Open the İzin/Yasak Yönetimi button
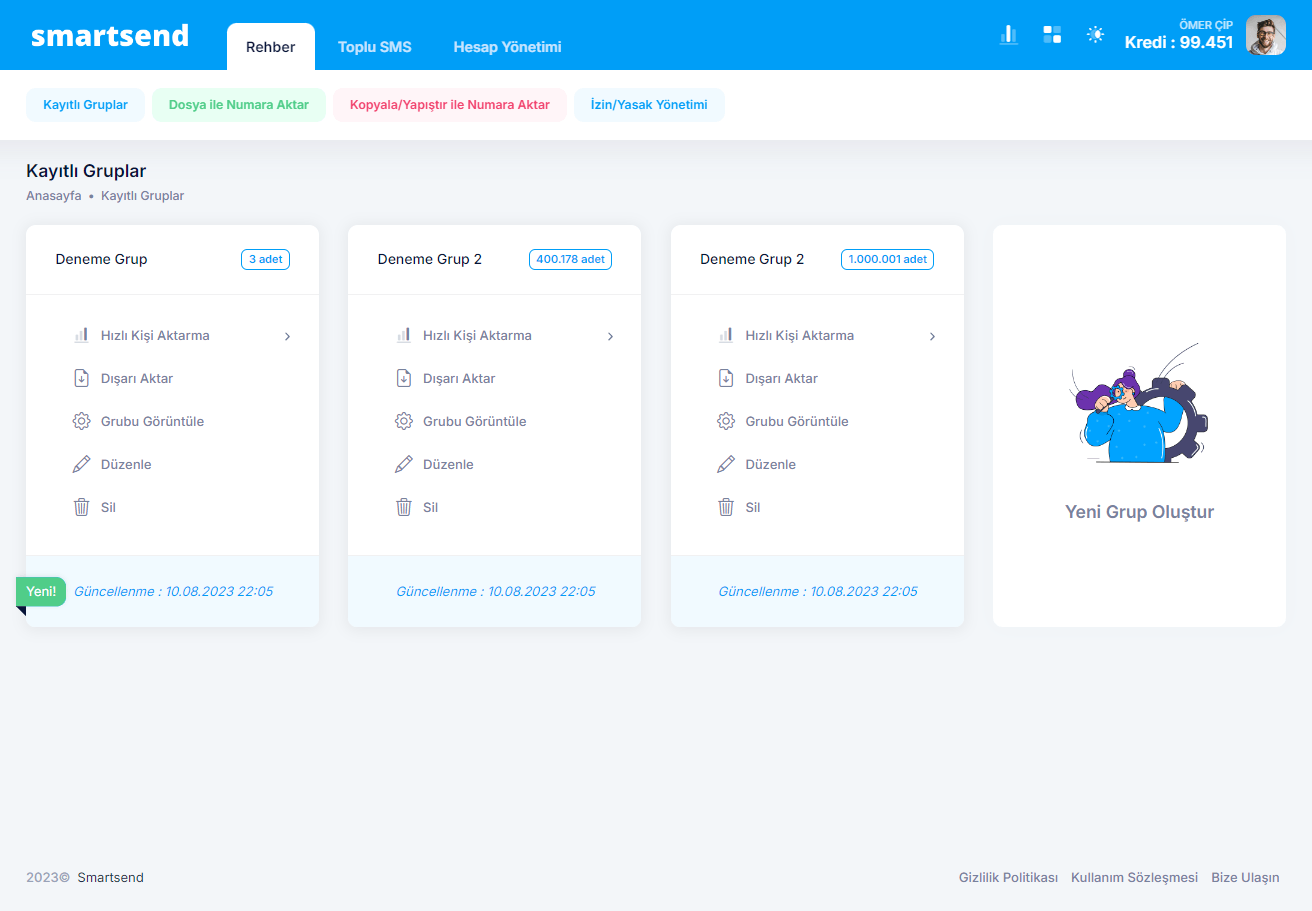This screenshot has width=1312, height=911. pyautogui.click(x=649, y=105)
